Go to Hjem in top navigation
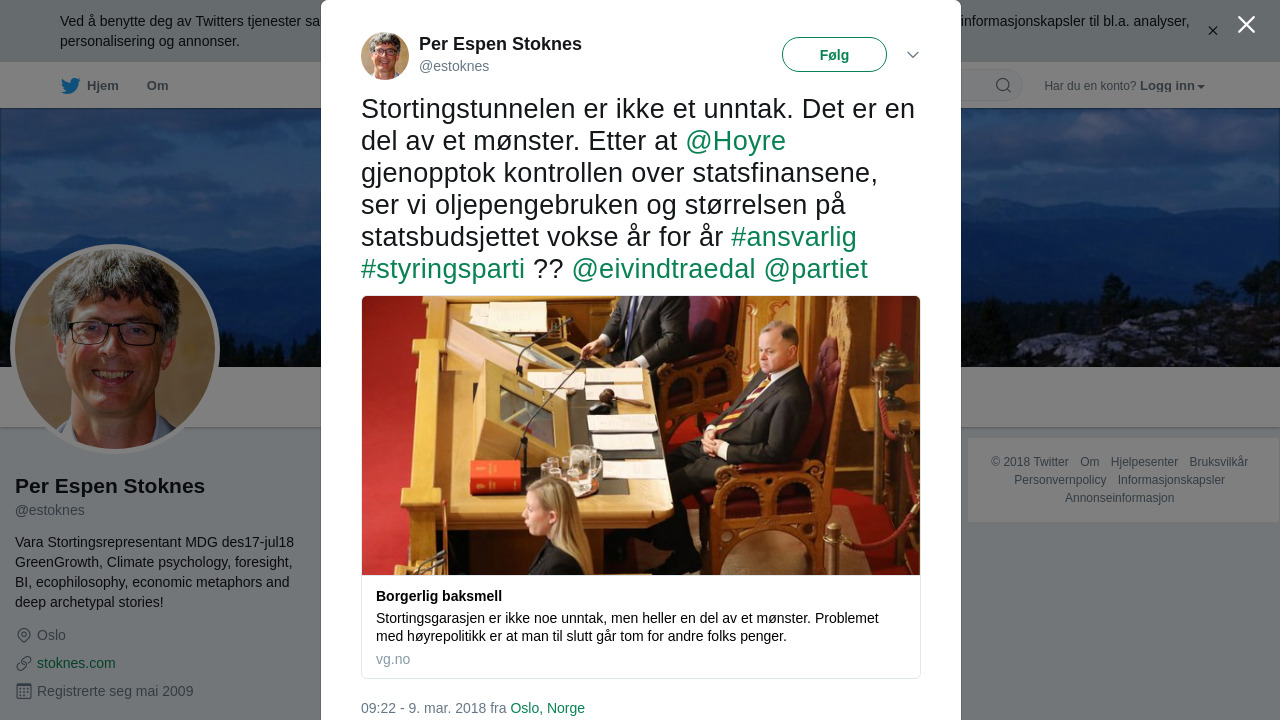The width and height of the screenshot is (1280, 720). (x=102, y=86)
